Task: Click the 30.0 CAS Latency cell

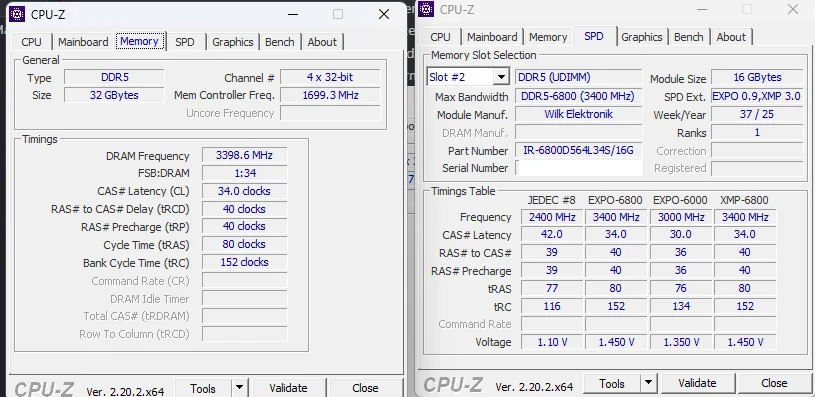Action: 680,234
